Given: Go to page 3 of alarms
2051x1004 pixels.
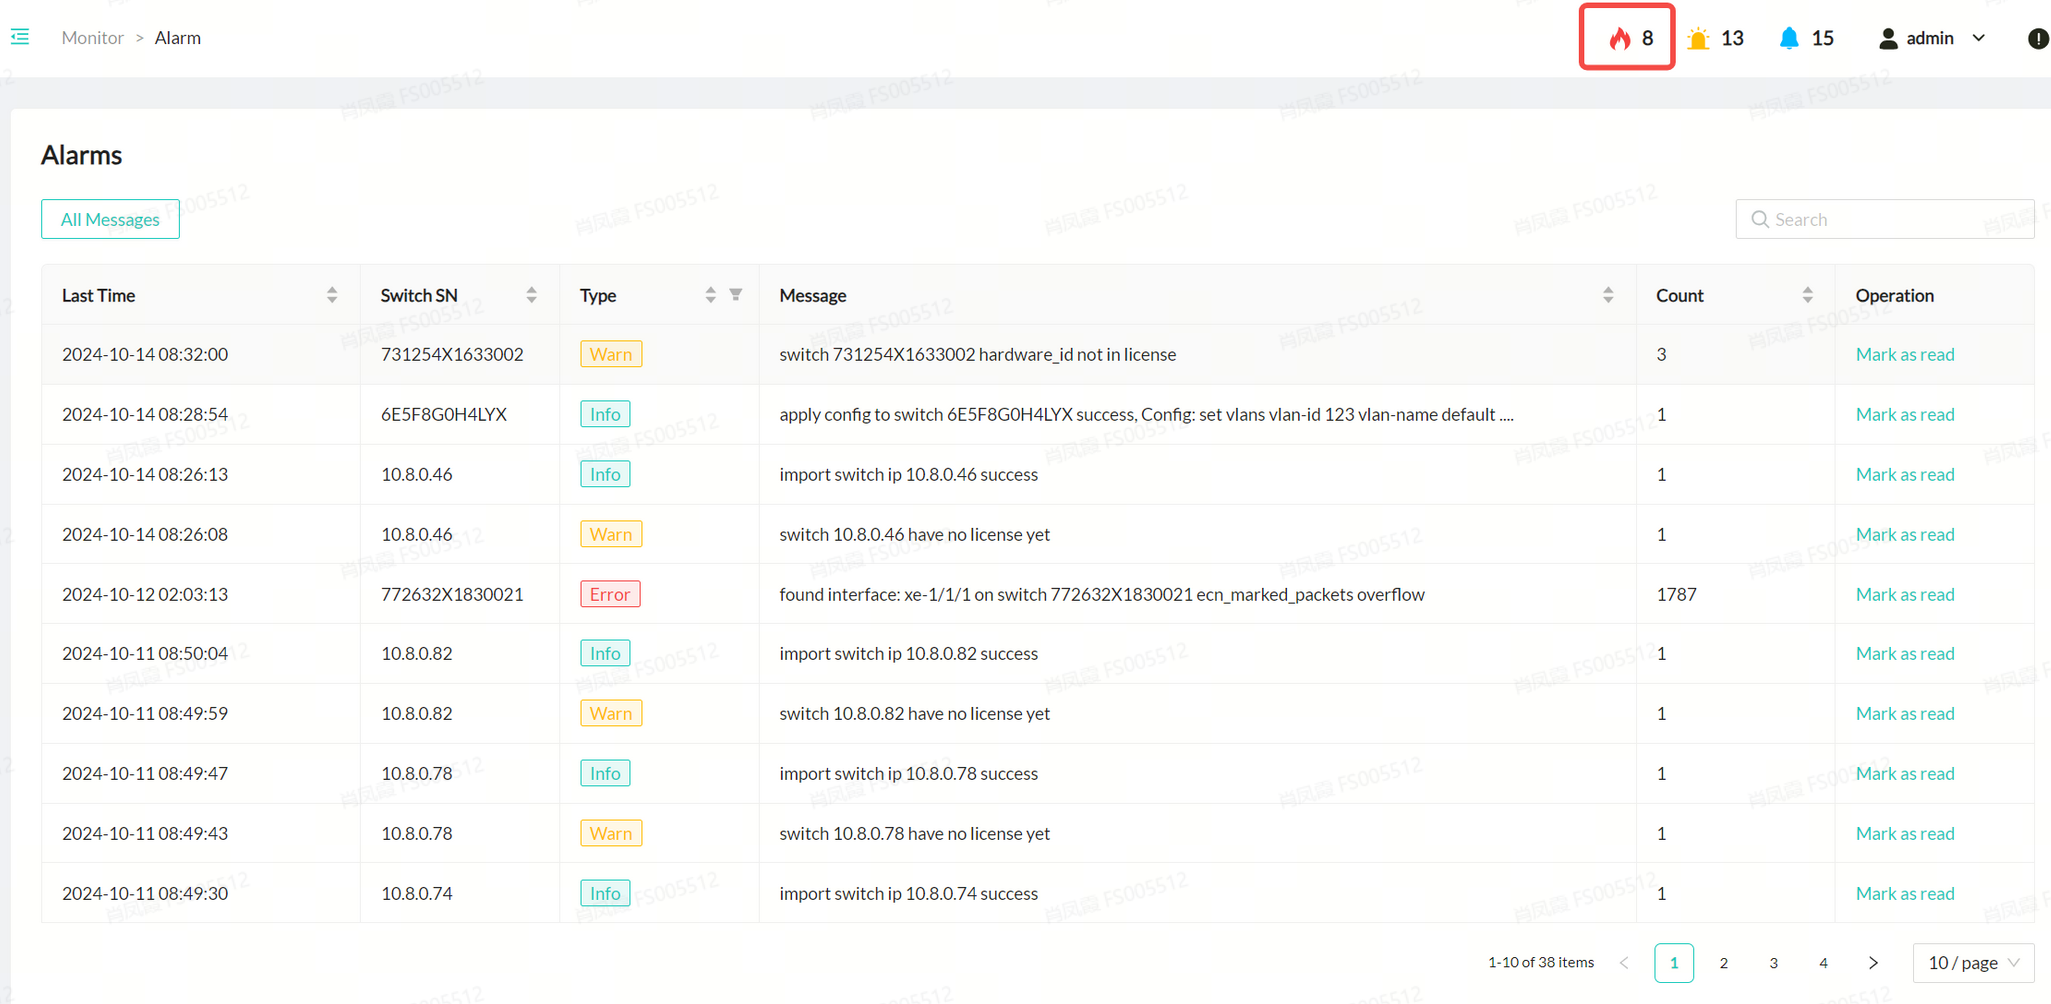Looking at the screenshot, I should click(x=1773, y=963).
